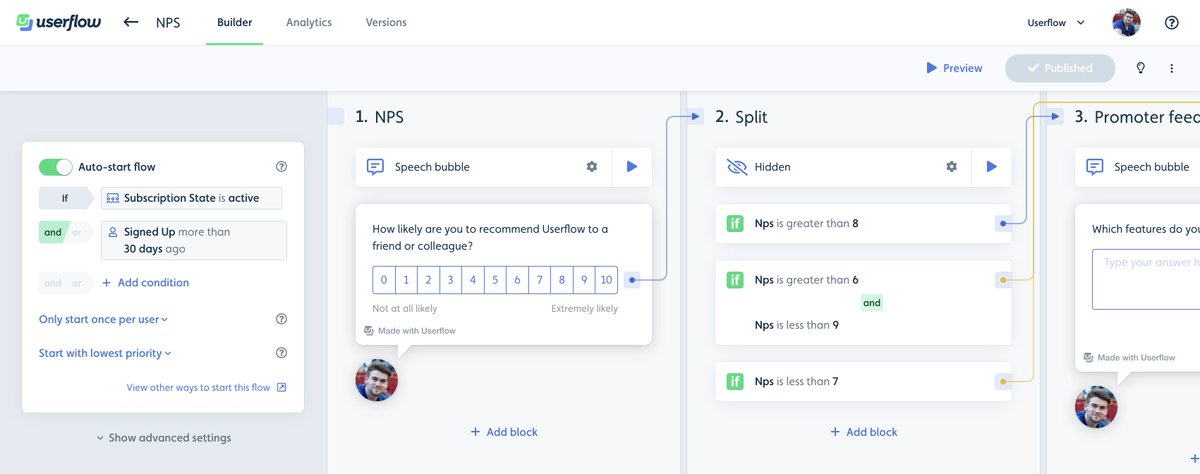Screen dimensions: 1200x474
Task: Edit the Subscription State is active condition
Action: click(191, 198)
